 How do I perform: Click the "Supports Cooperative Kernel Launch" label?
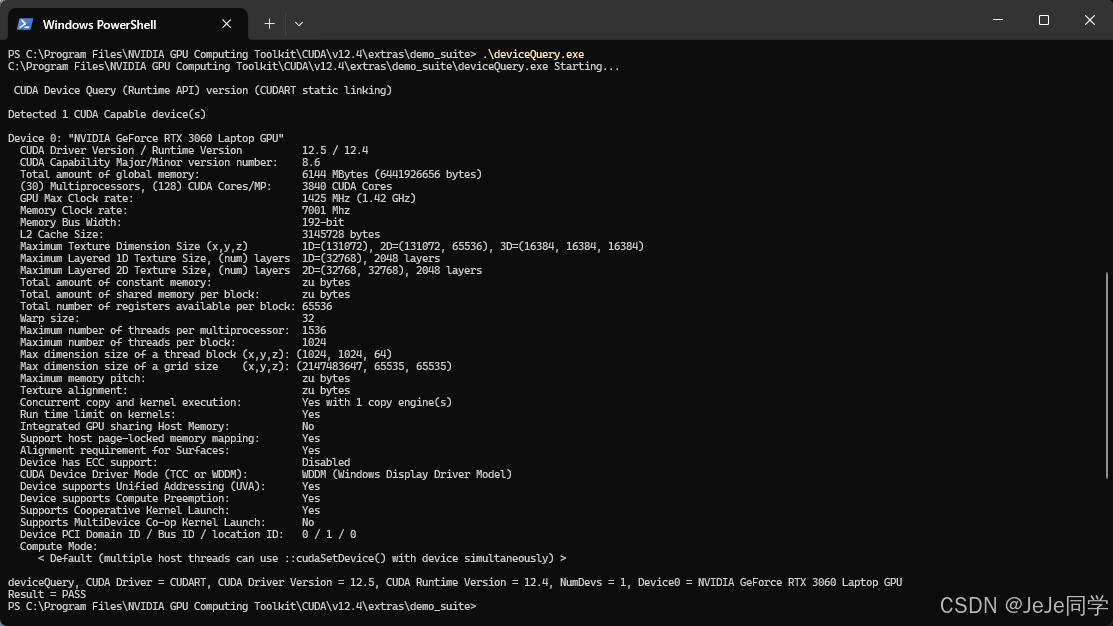click(x=125, y=511)
